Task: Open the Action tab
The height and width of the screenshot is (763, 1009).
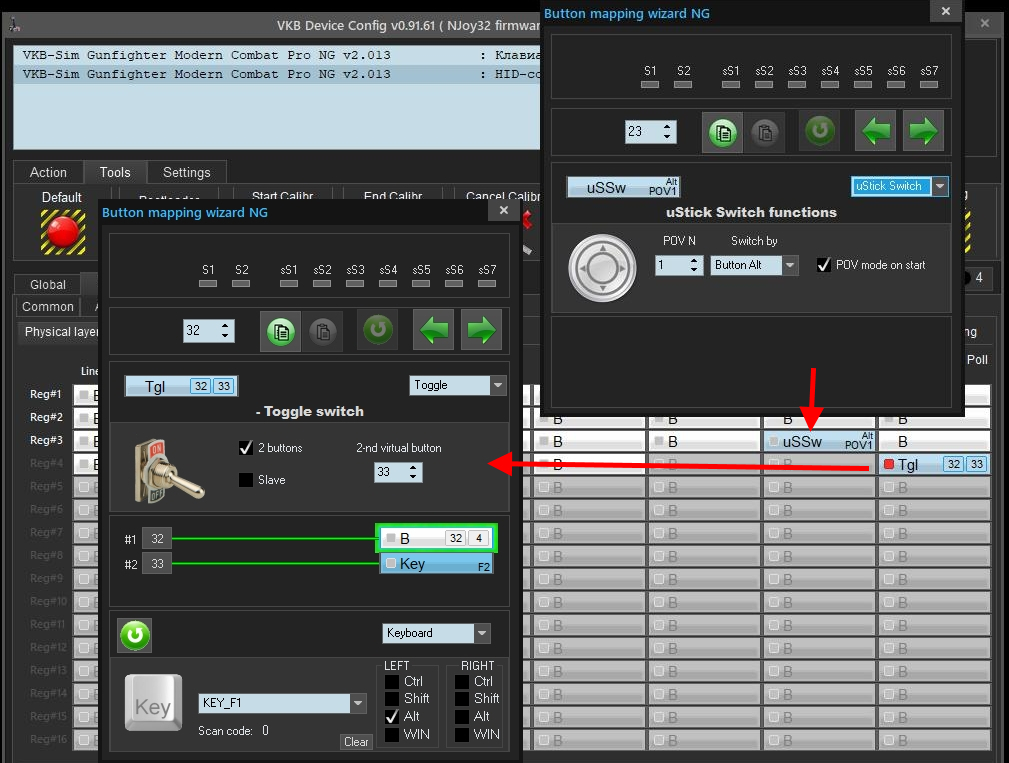Action: click(48, 172)
